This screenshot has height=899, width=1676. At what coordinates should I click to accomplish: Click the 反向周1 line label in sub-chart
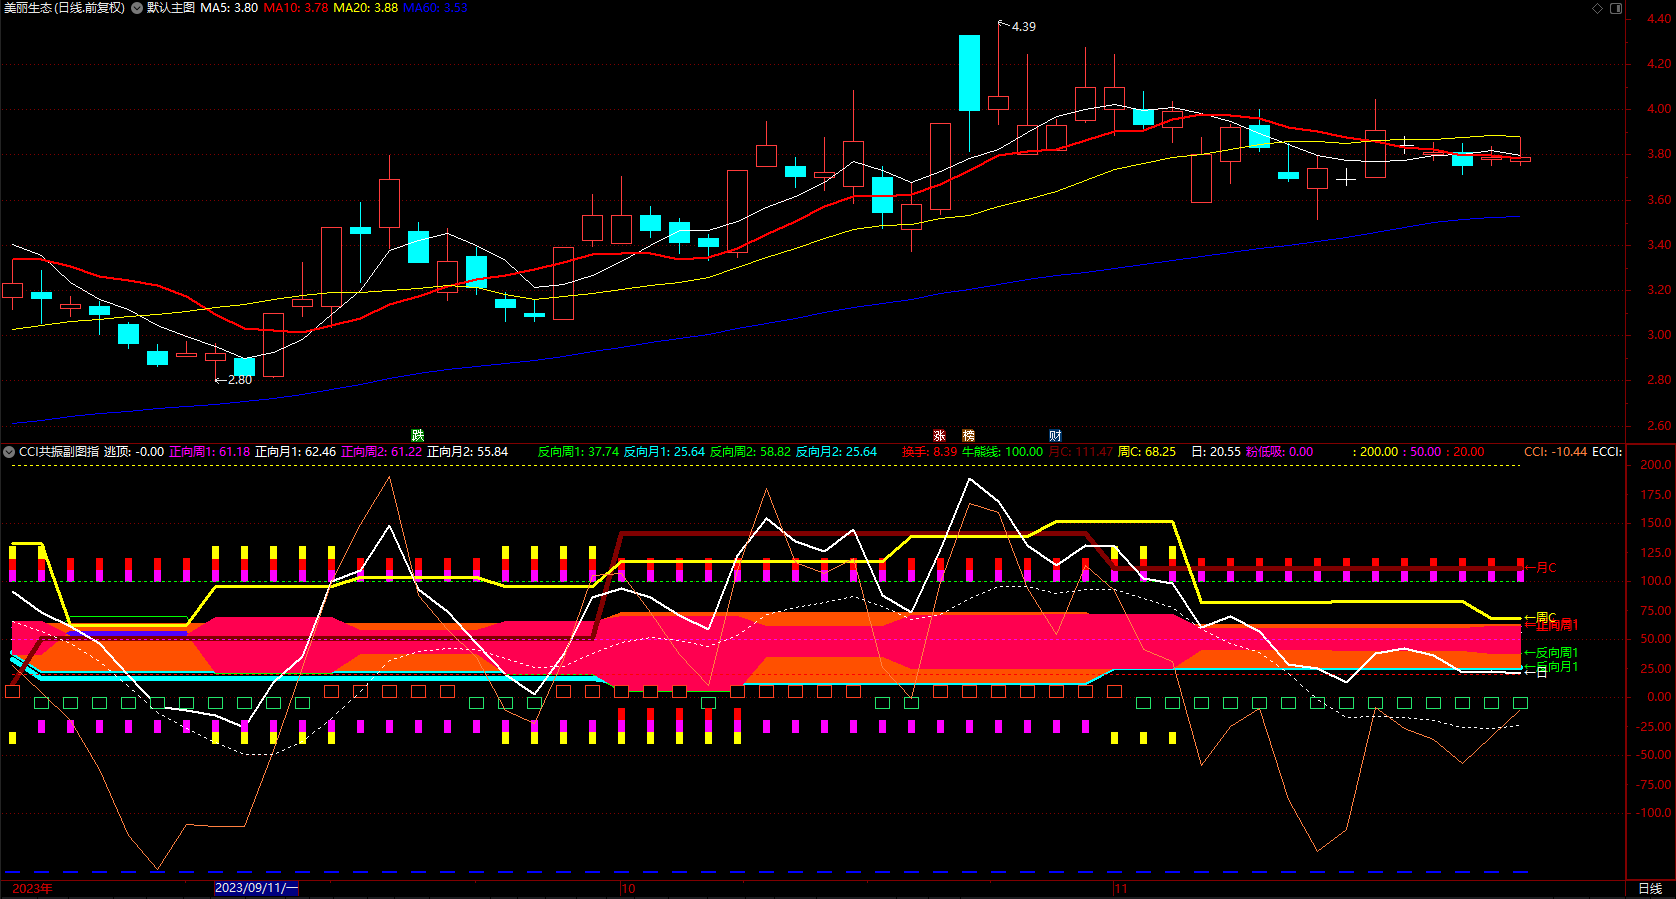click(1556, 652)
